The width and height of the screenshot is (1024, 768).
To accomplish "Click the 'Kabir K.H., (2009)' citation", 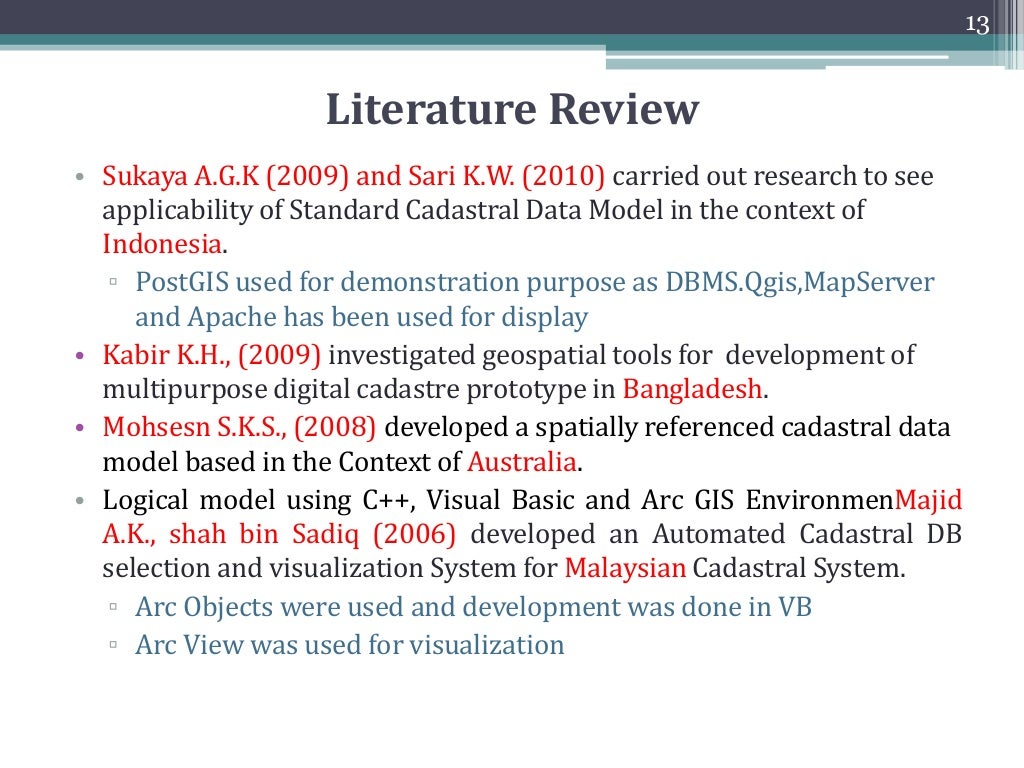I will coord(212,355).
